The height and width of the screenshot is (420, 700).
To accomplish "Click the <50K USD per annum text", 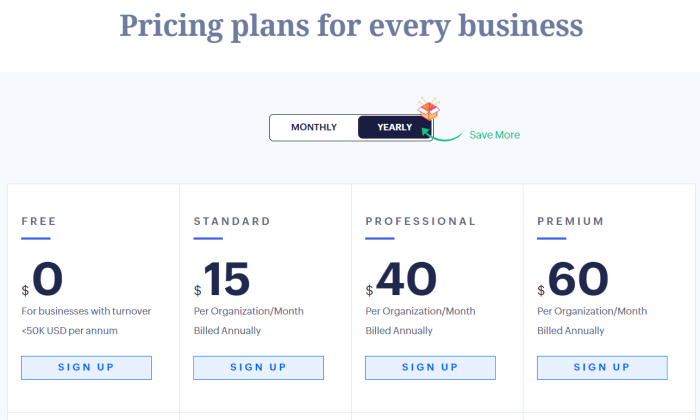I will 69,331.
